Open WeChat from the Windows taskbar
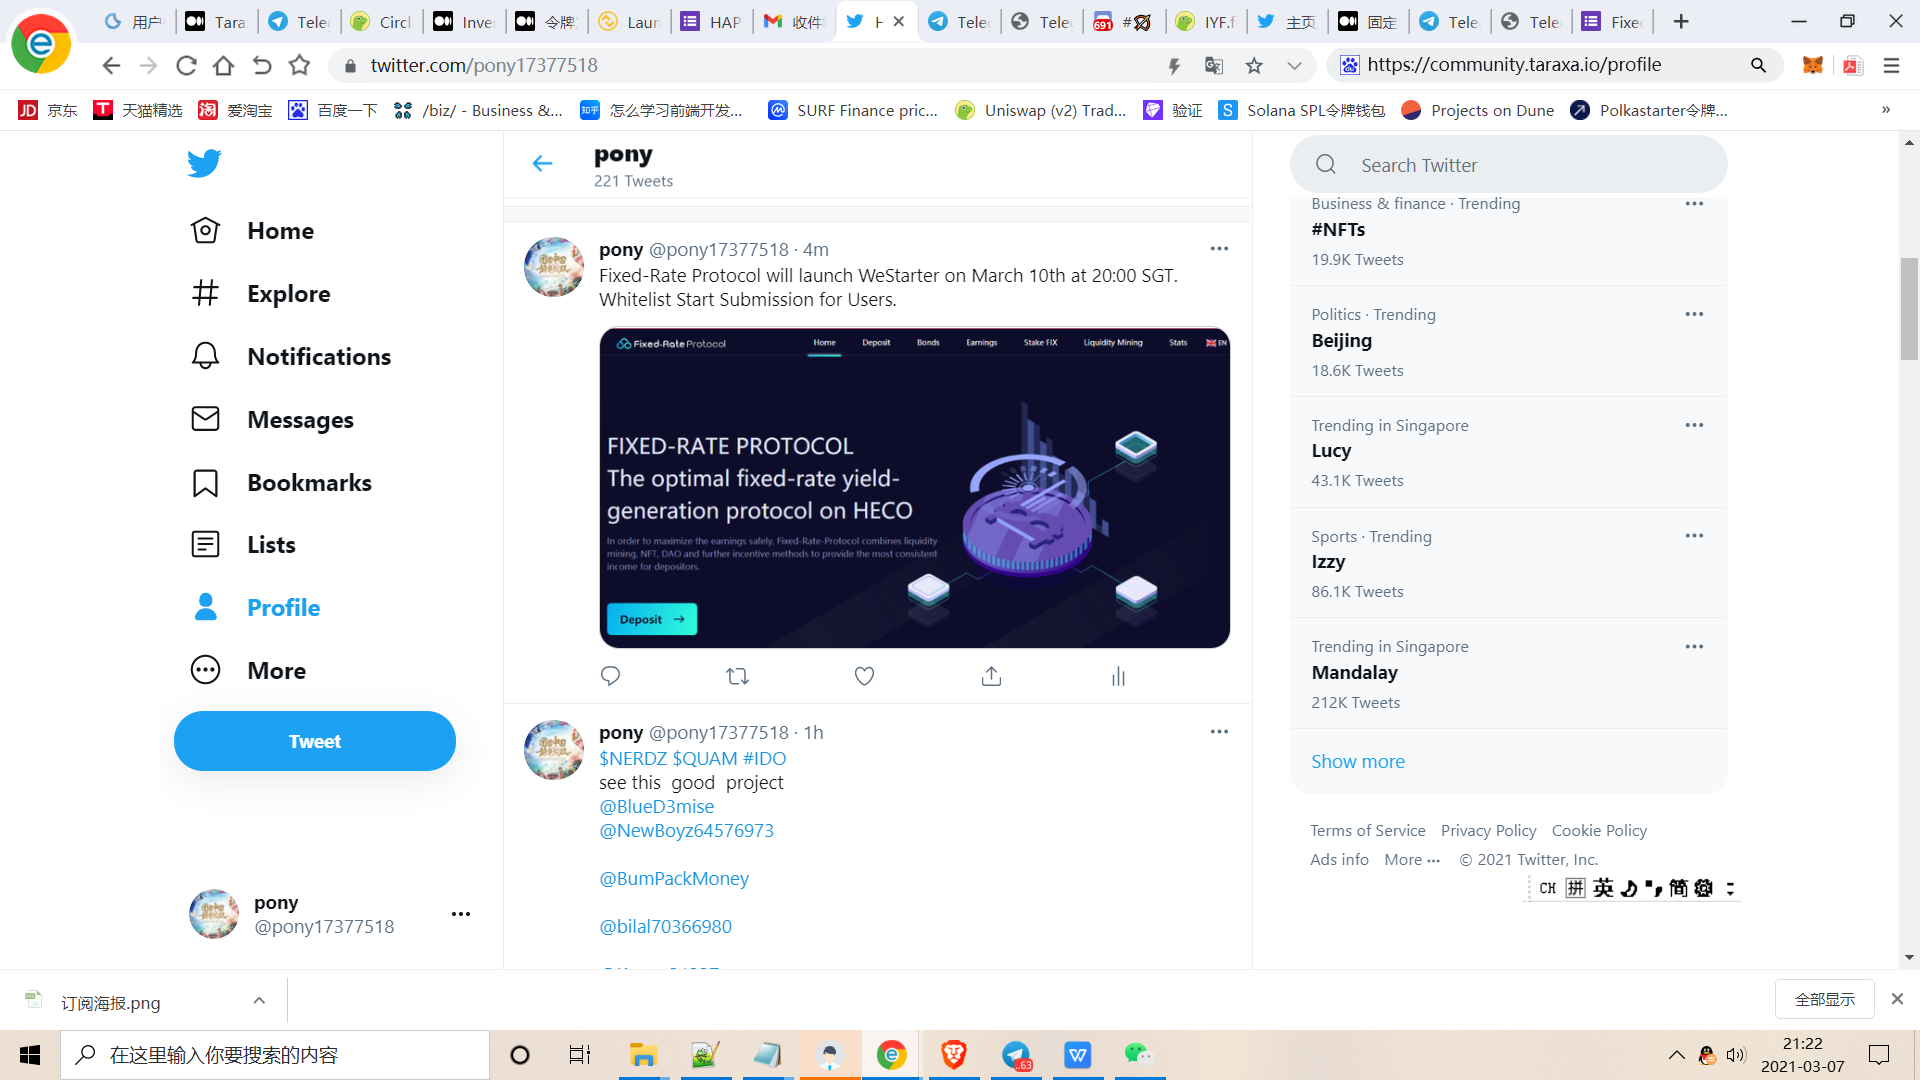The image size is (1920, 1080). point(1138,1055)
